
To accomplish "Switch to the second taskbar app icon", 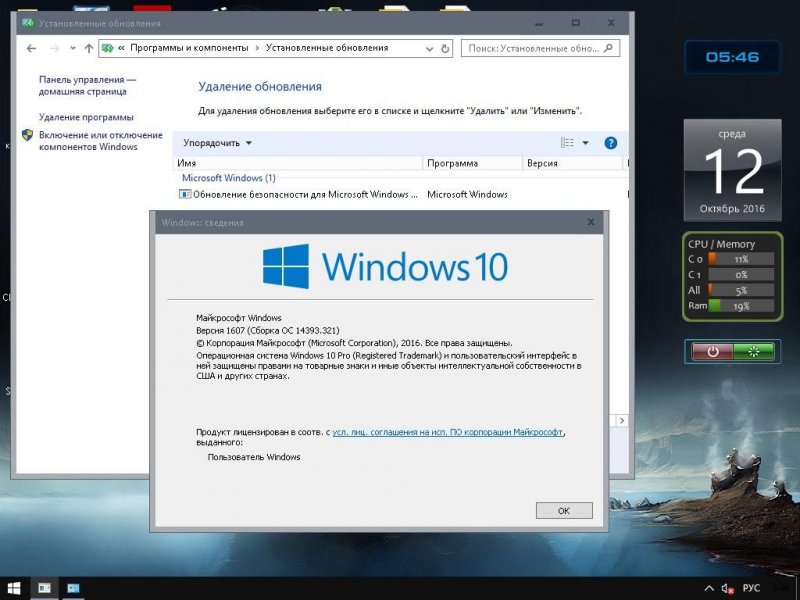I will (x=73, y=588).
